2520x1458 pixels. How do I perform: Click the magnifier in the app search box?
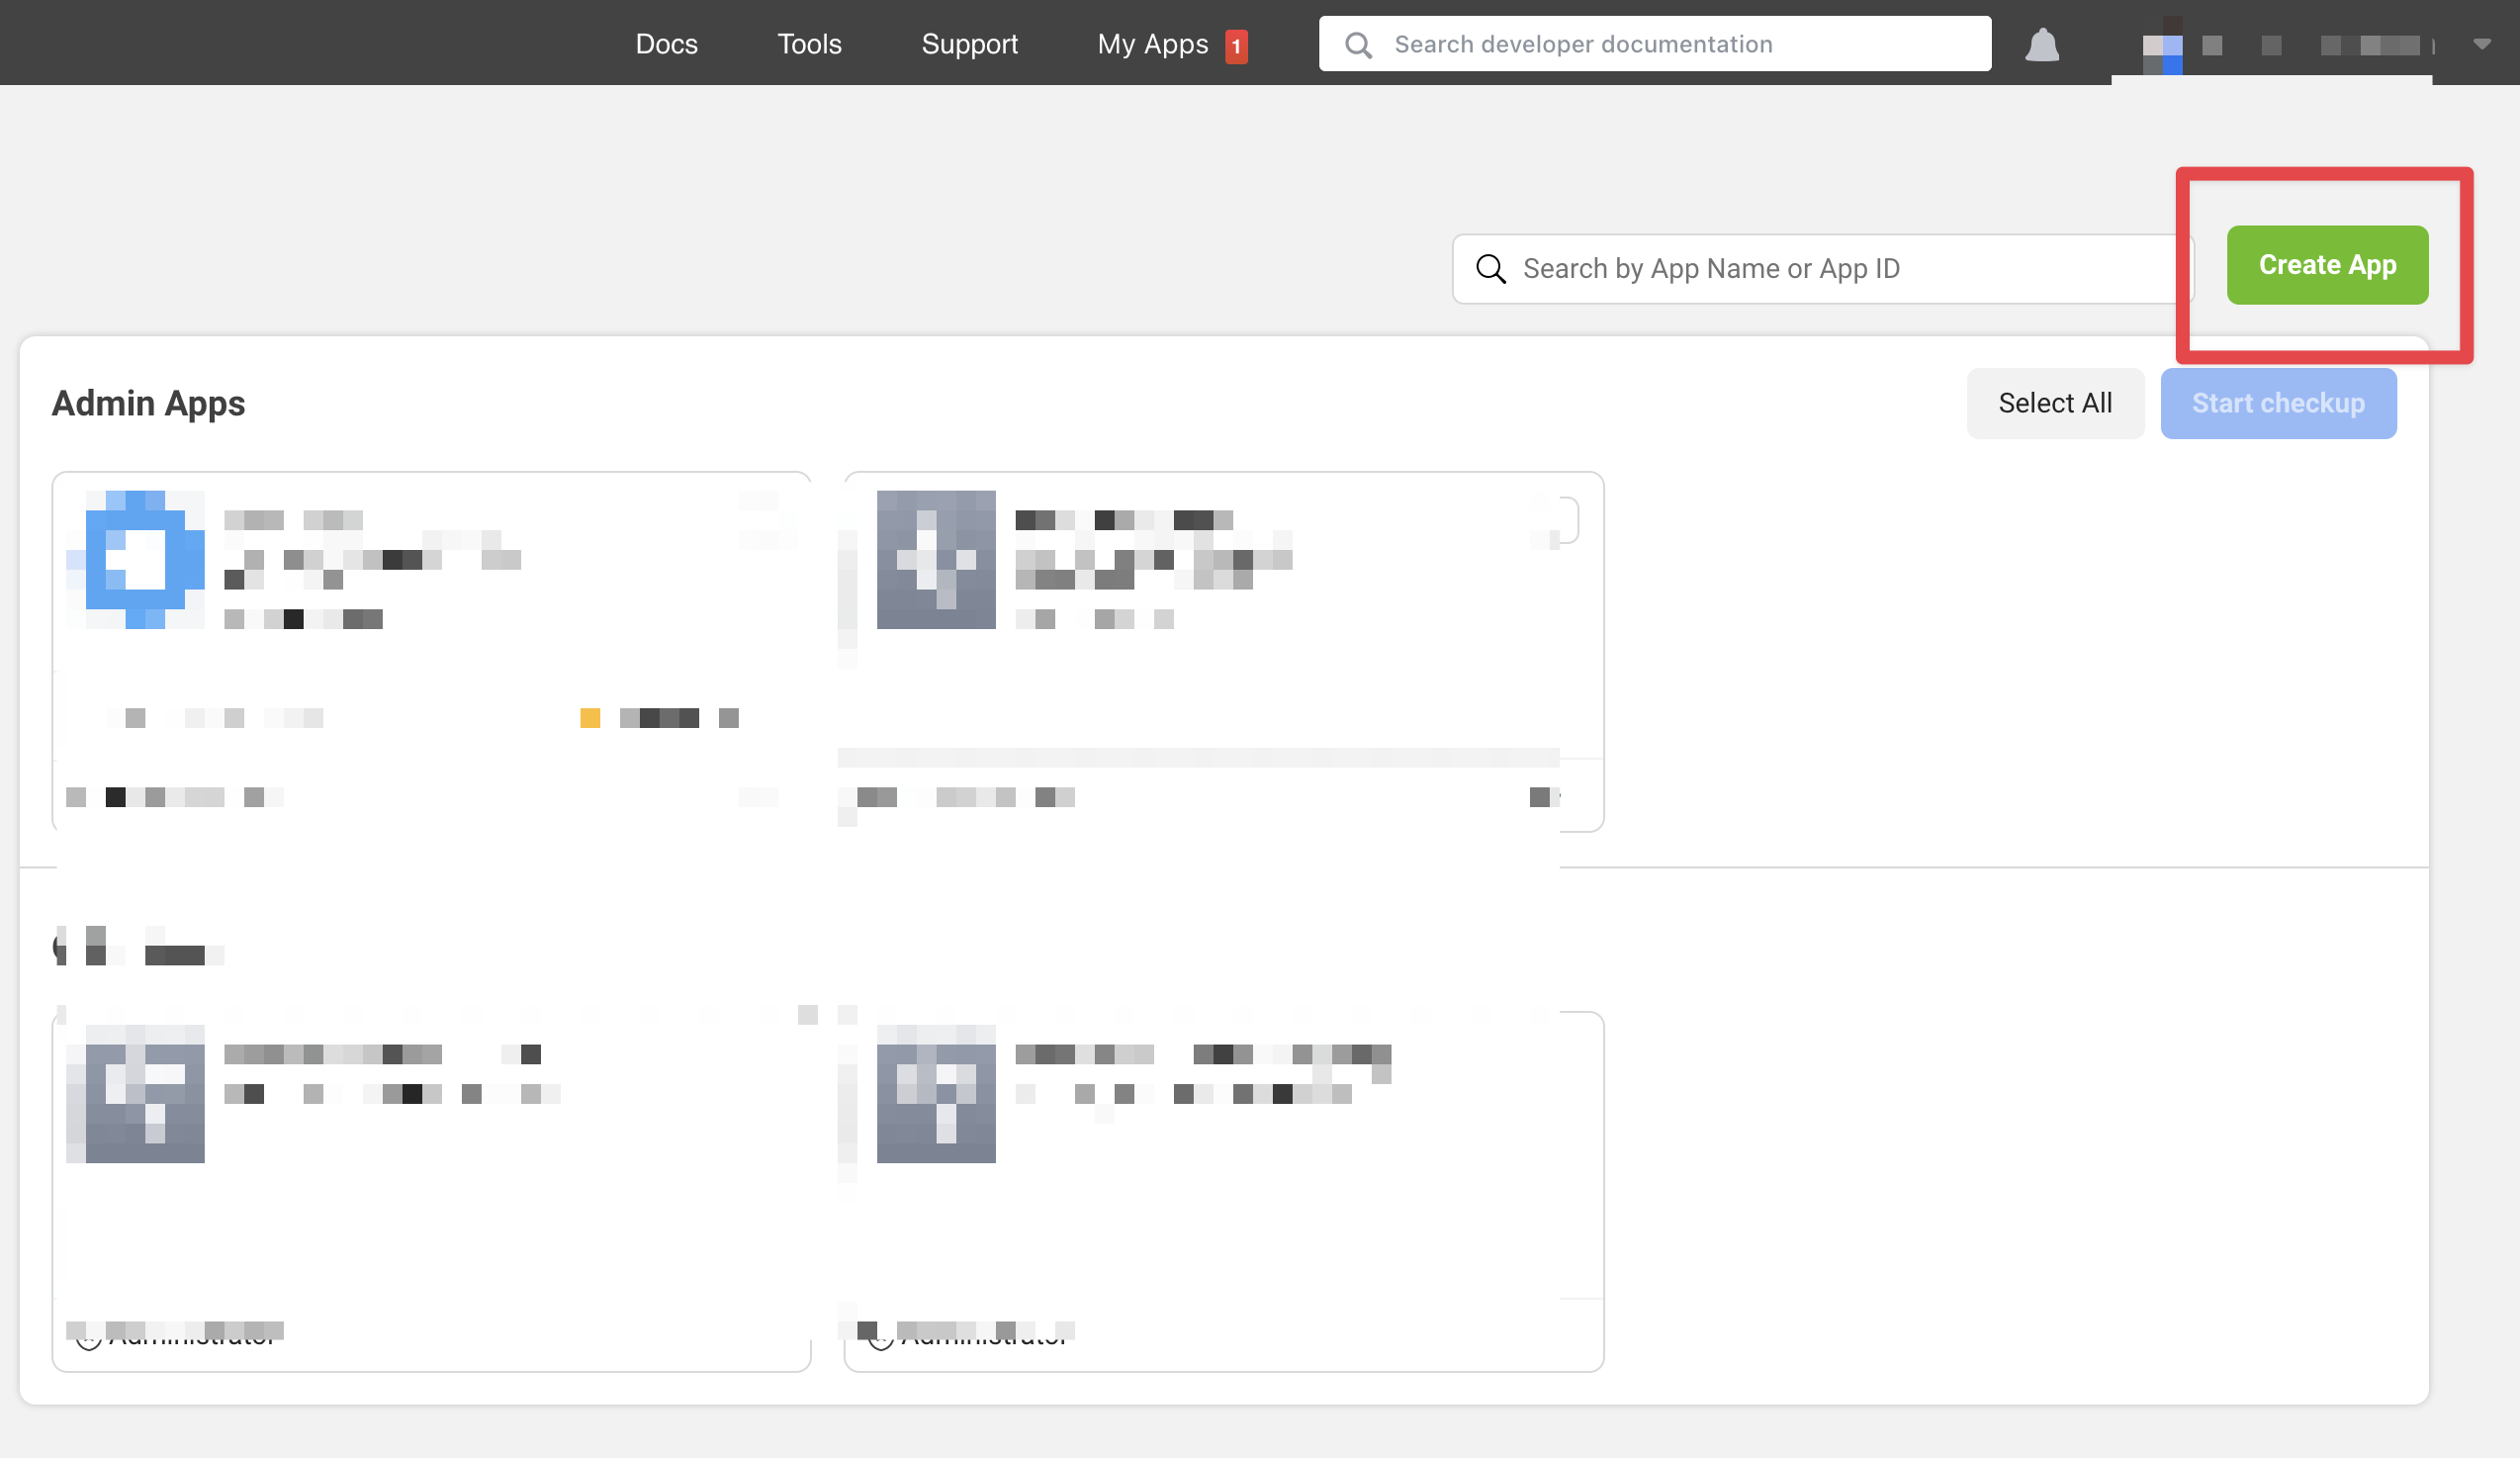click(1491, 268)
